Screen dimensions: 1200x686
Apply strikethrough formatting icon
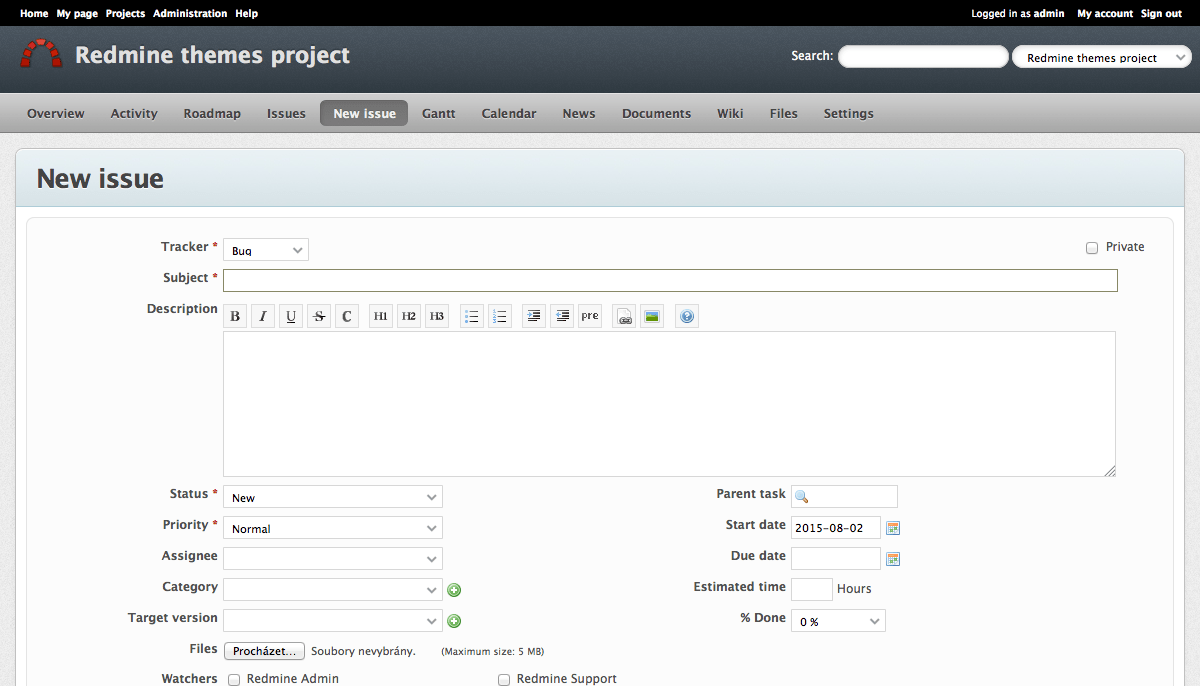(319, 317)
